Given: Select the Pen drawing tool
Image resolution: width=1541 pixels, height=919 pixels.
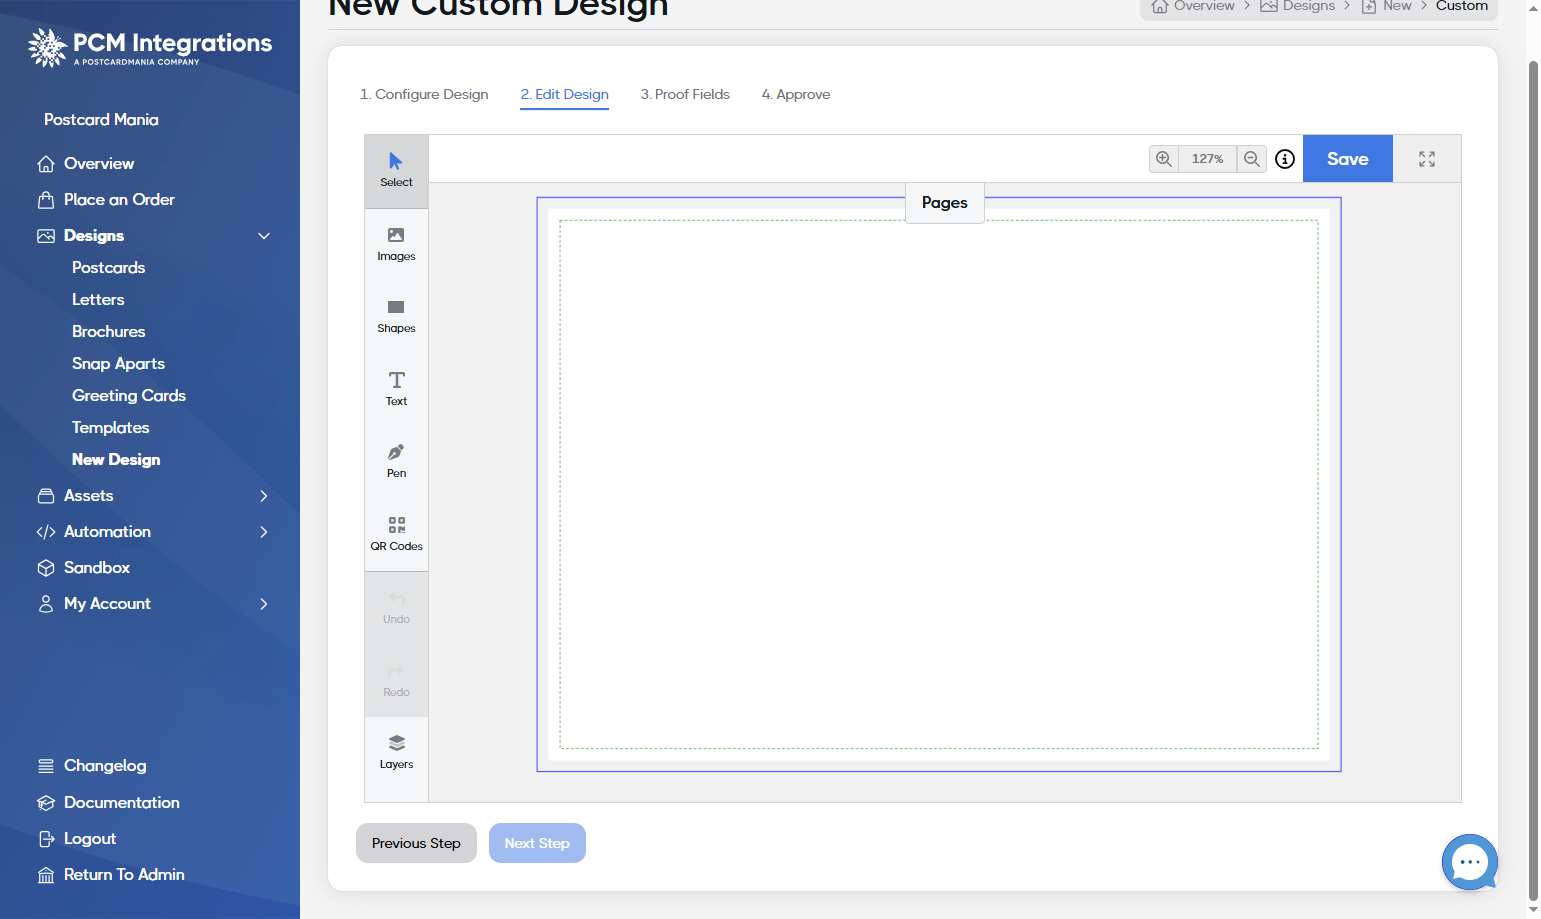Looking at the screenshot, I should click(396, 461).
